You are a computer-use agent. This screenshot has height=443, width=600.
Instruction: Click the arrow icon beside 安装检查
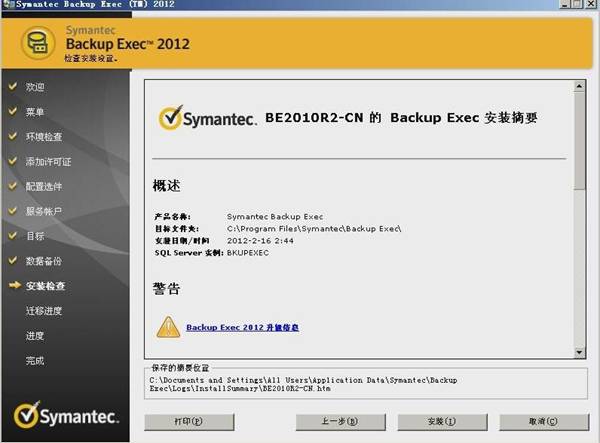[x=13, y=286]
